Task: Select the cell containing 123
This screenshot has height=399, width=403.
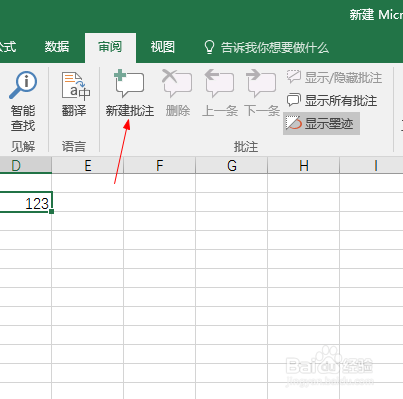Action: 25,202
